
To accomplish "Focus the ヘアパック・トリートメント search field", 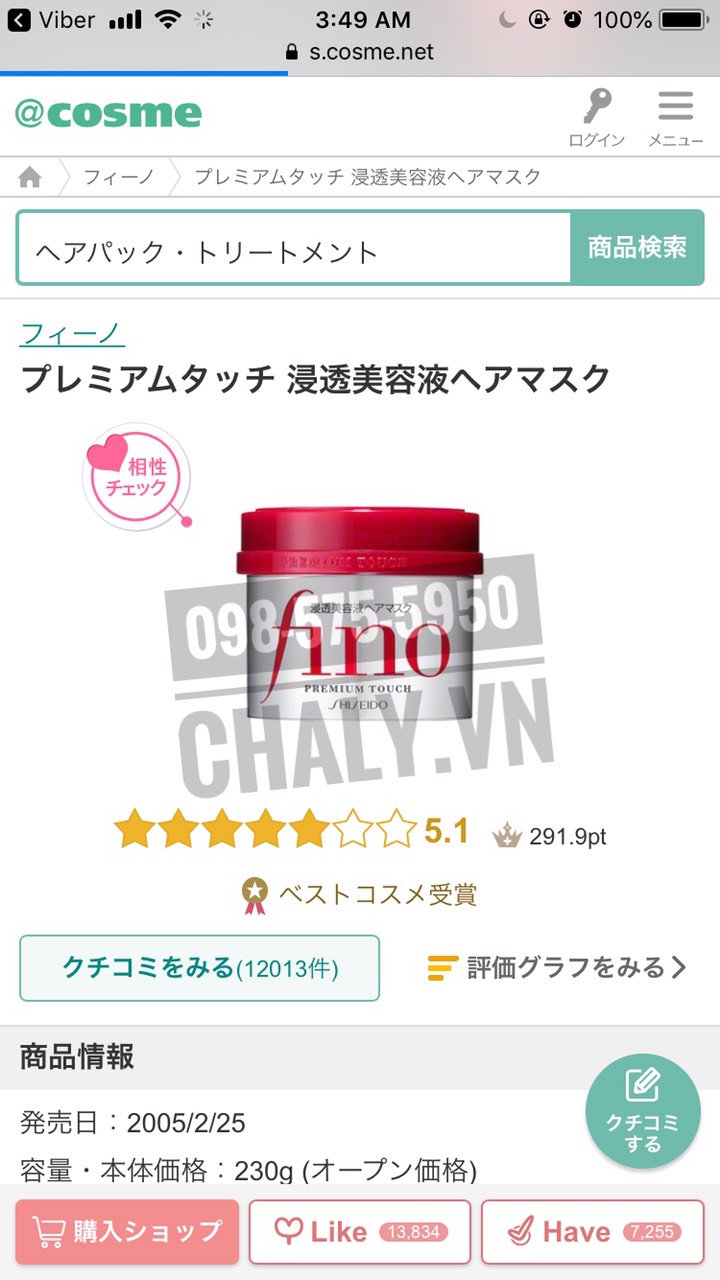I will coord(294,247).
